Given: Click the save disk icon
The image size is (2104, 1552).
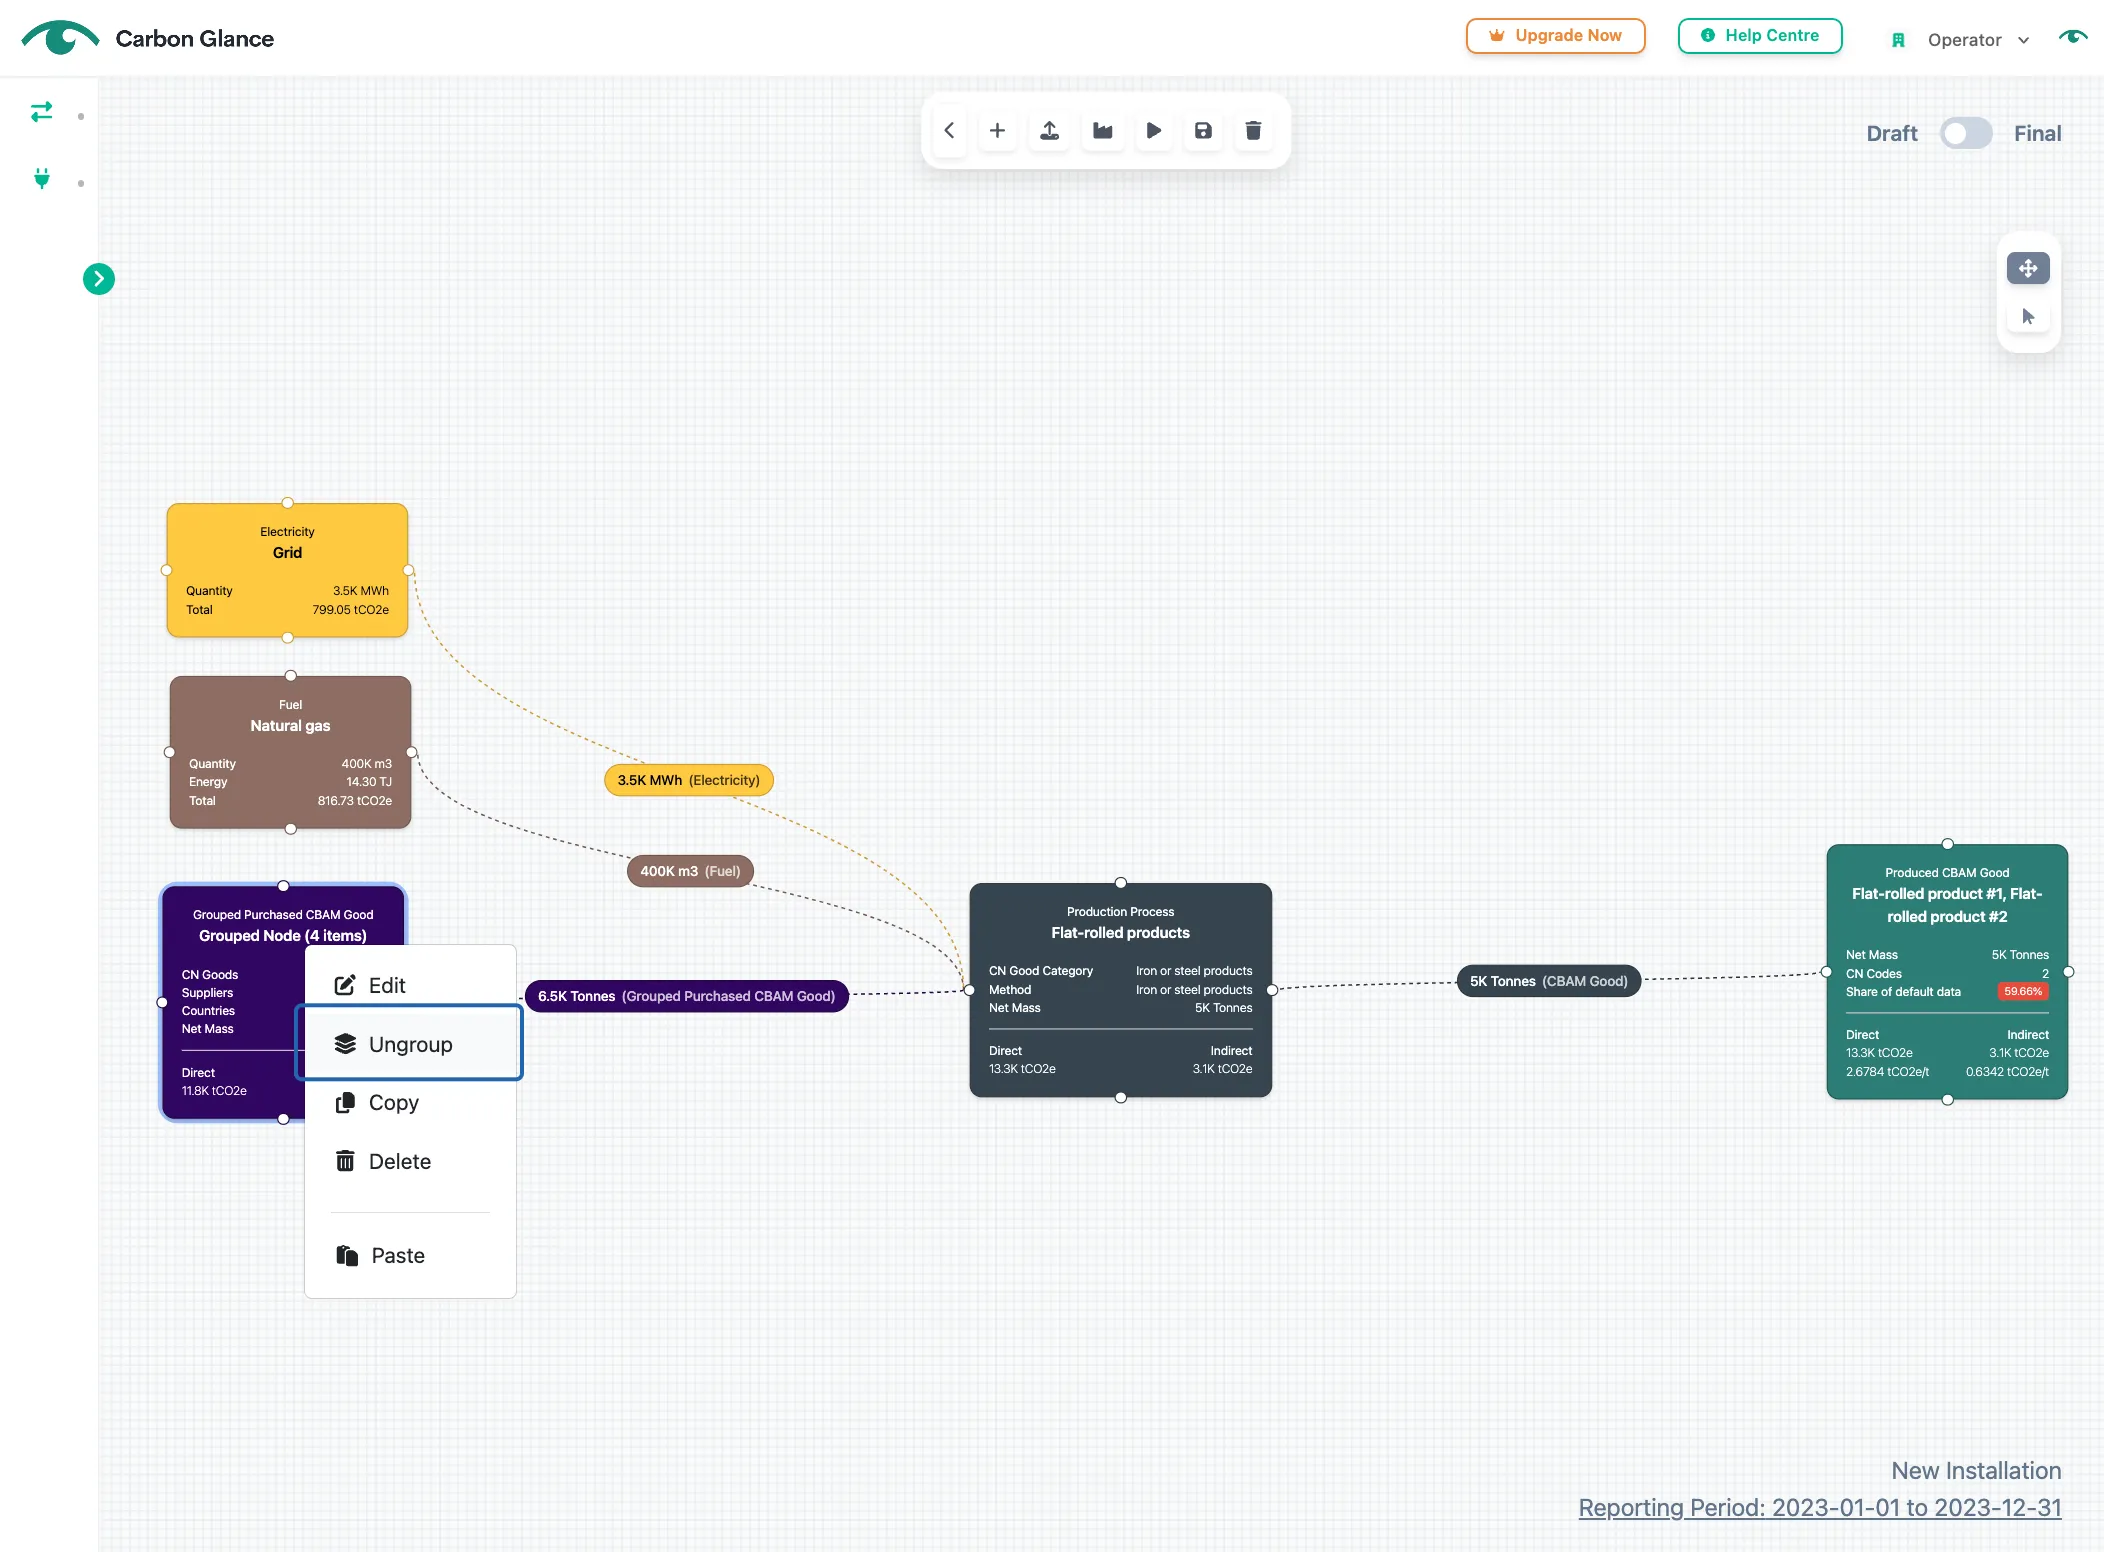Looking at the screenshot, I should coord(1203,130).
